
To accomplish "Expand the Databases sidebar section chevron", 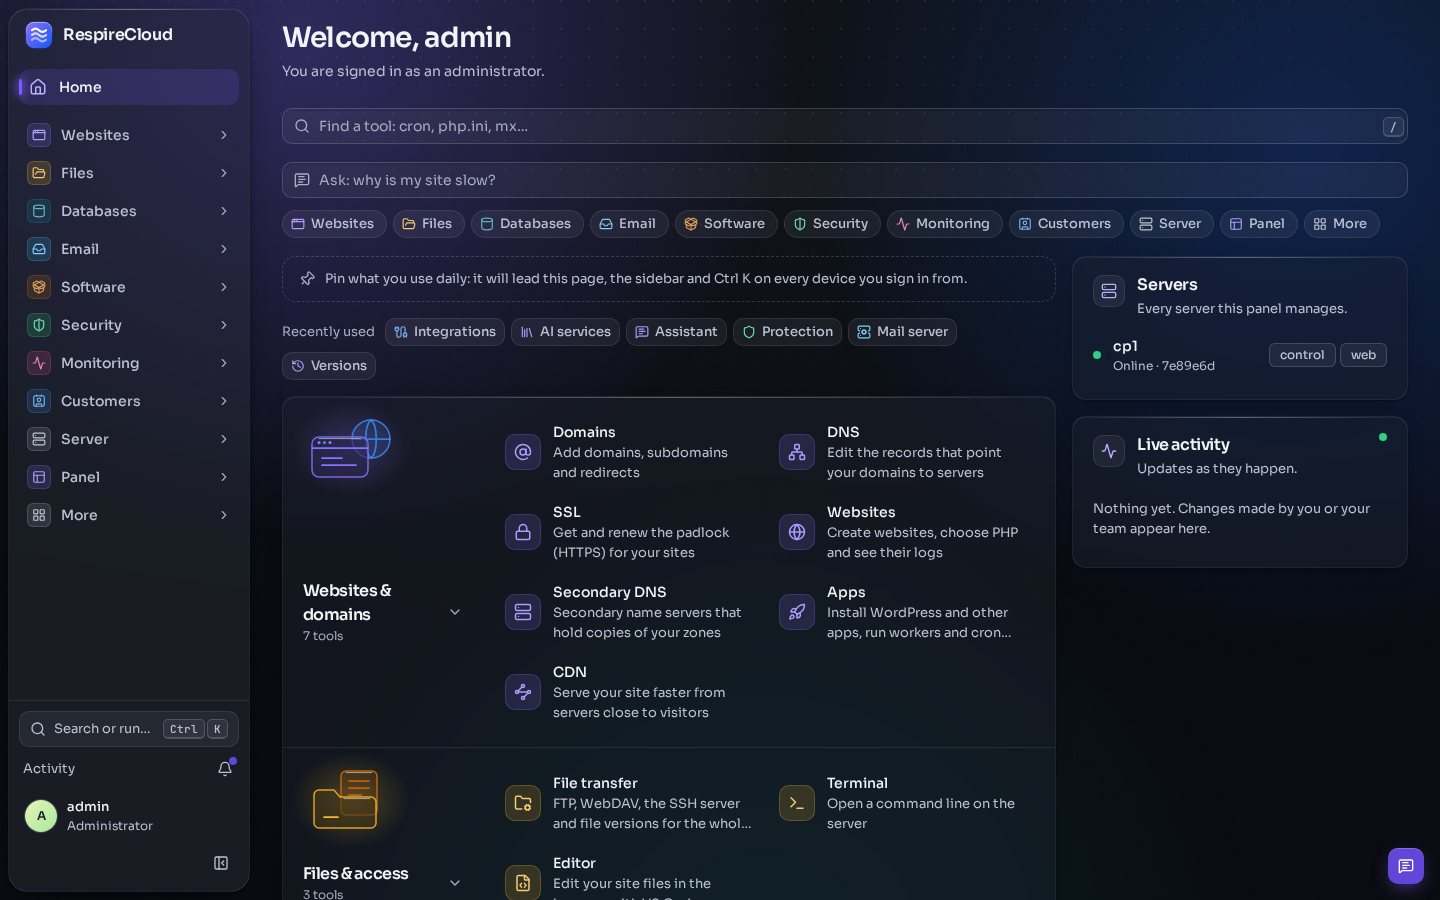I will click(224, 211).
